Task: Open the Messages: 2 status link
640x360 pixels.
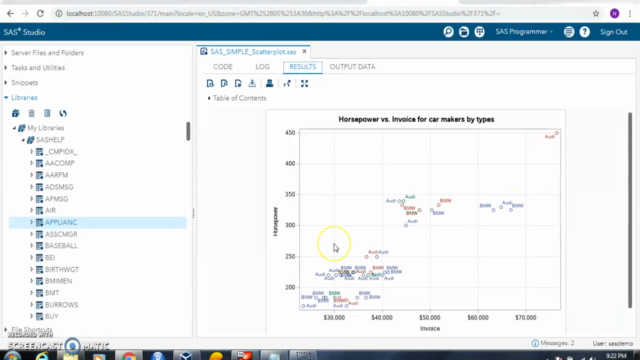Action: tap(553, 343)
